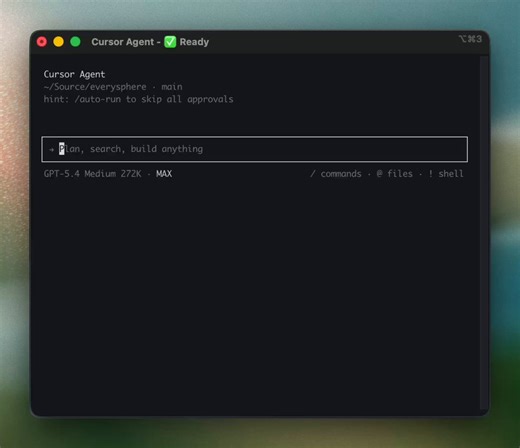Click the green checkmark Ready icon

point(170,42)
